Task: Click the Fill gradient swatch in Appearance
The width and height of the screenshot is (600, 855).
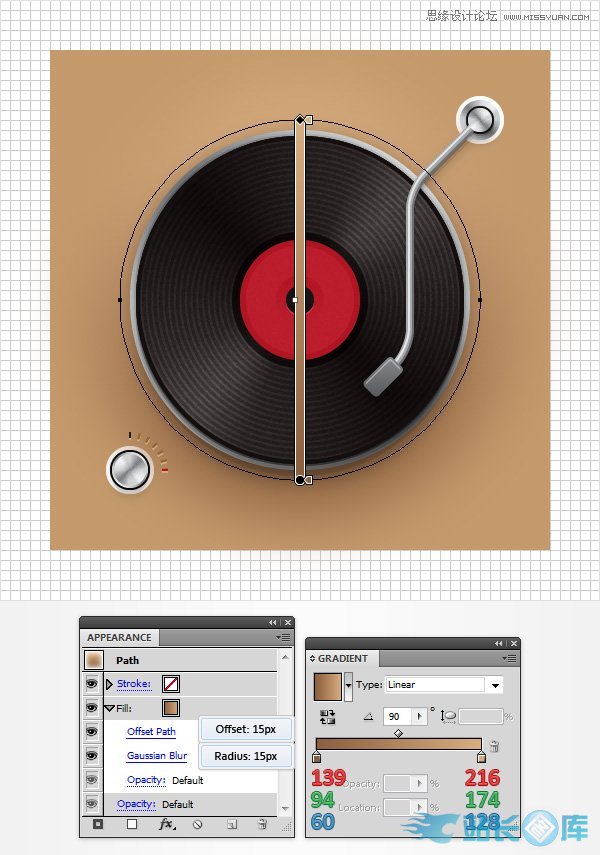Action: 171,708
